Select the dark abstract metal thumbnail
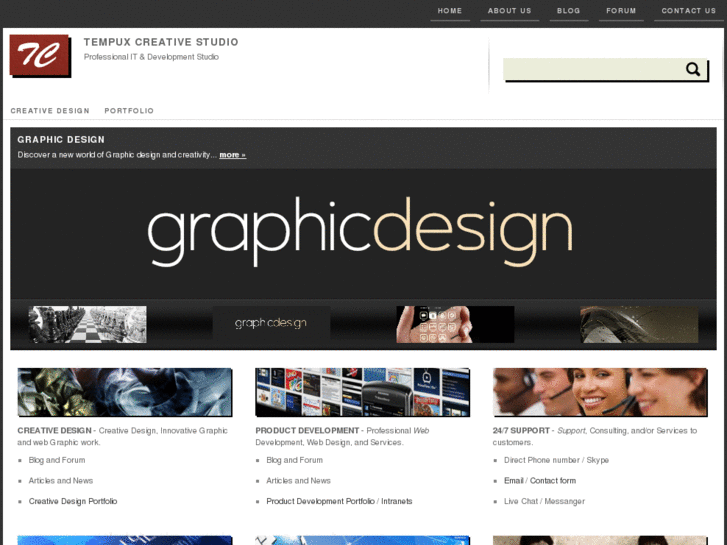 point(639,324)
